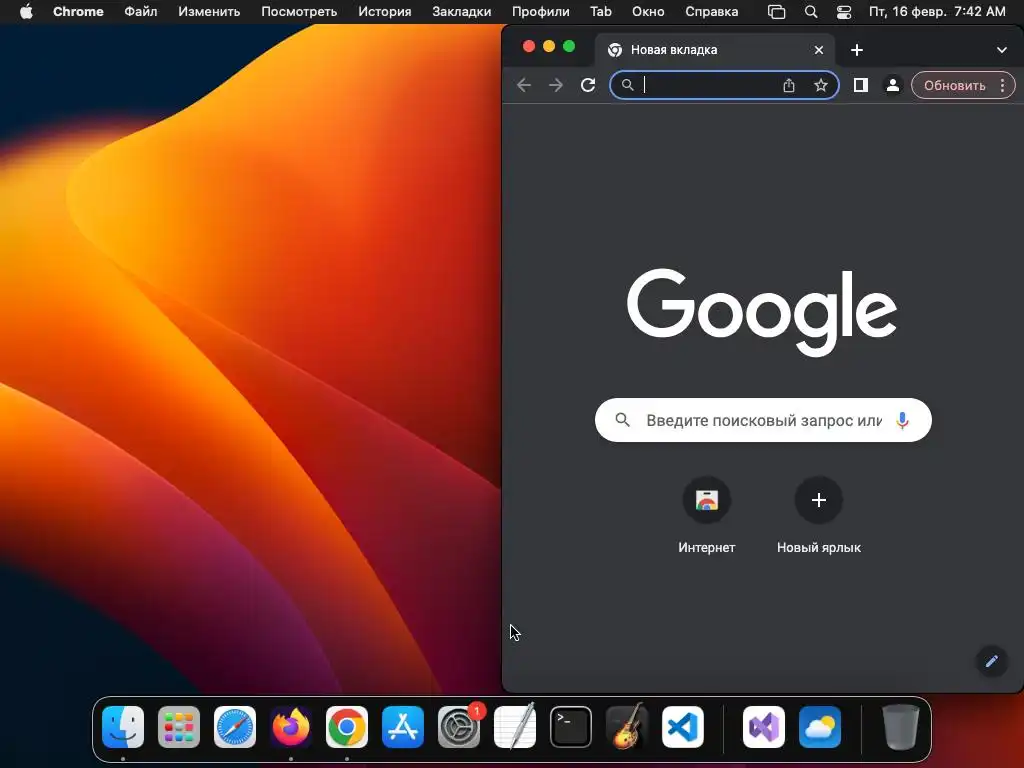Bookmark this page with the star icon

821,86
